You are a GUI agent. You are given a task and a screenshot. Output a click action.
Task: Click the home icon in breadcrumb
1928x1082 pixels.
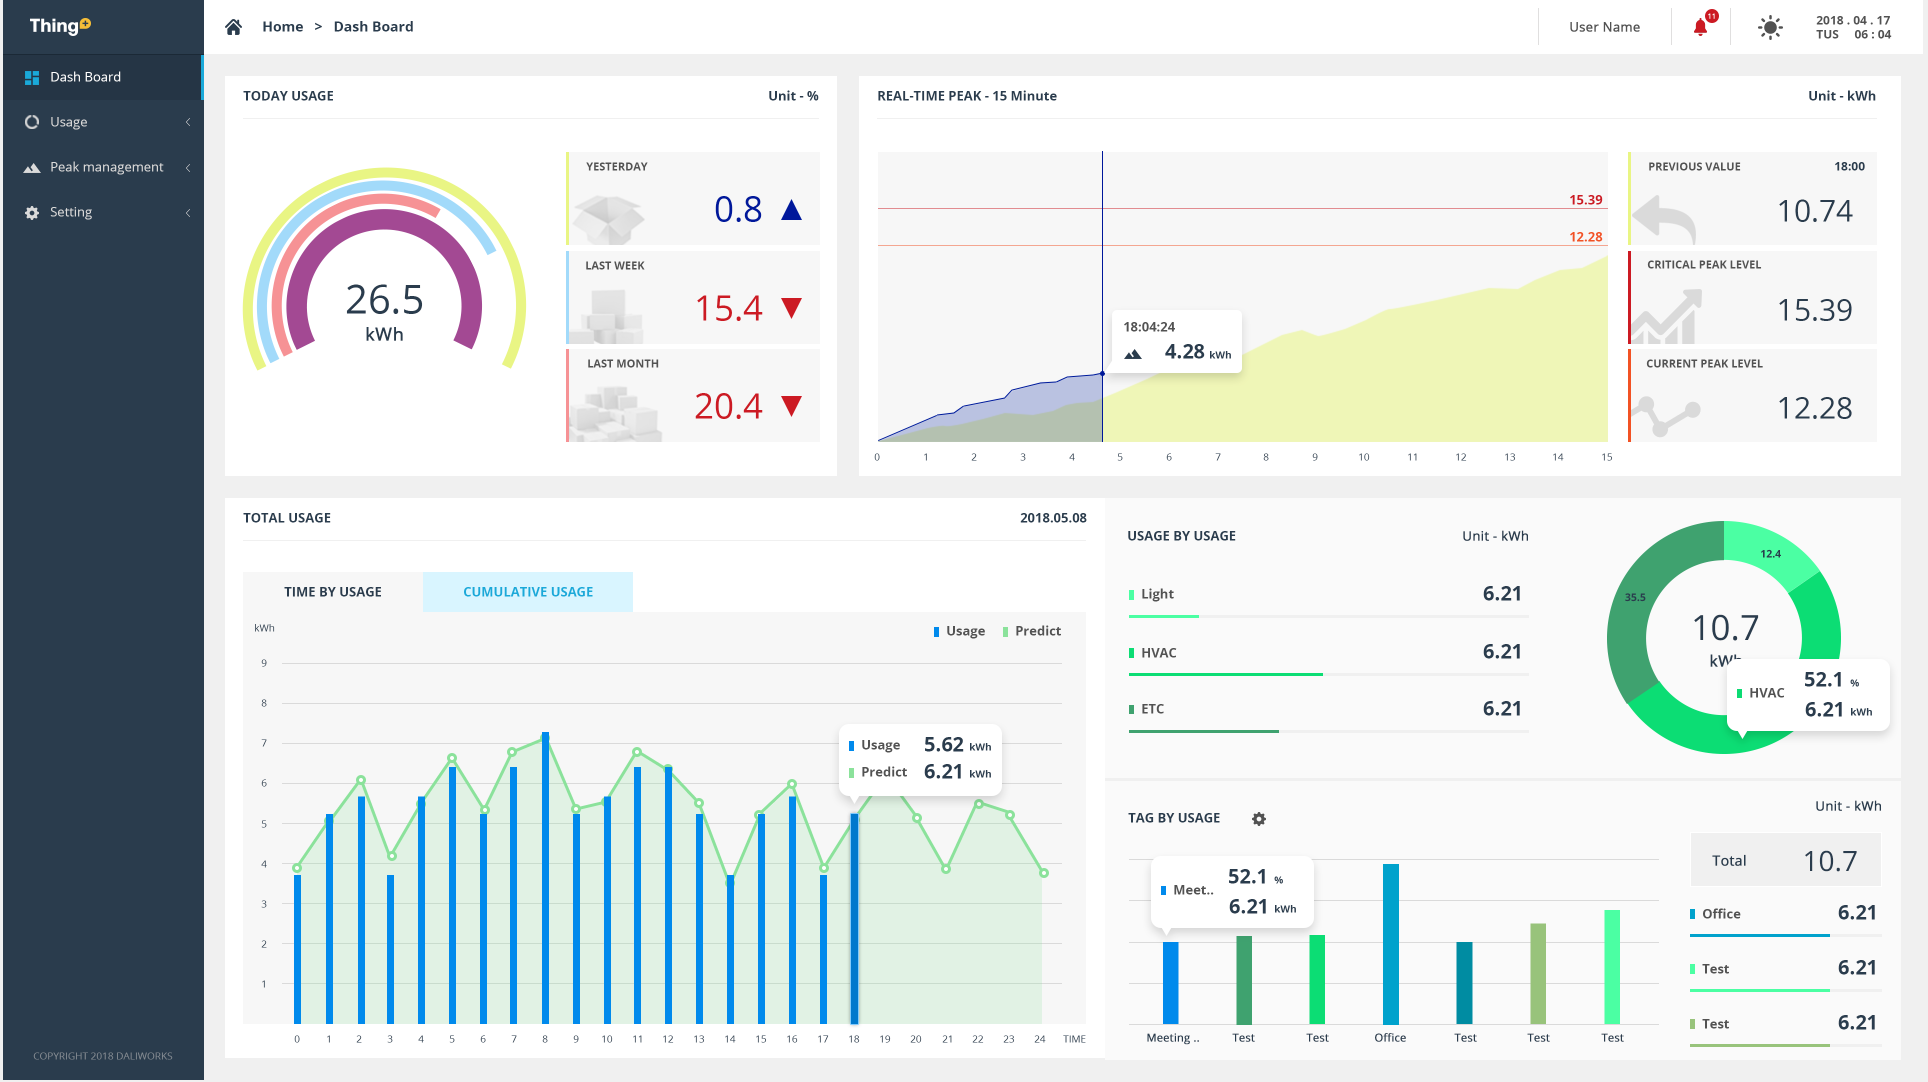click(233, 27)
